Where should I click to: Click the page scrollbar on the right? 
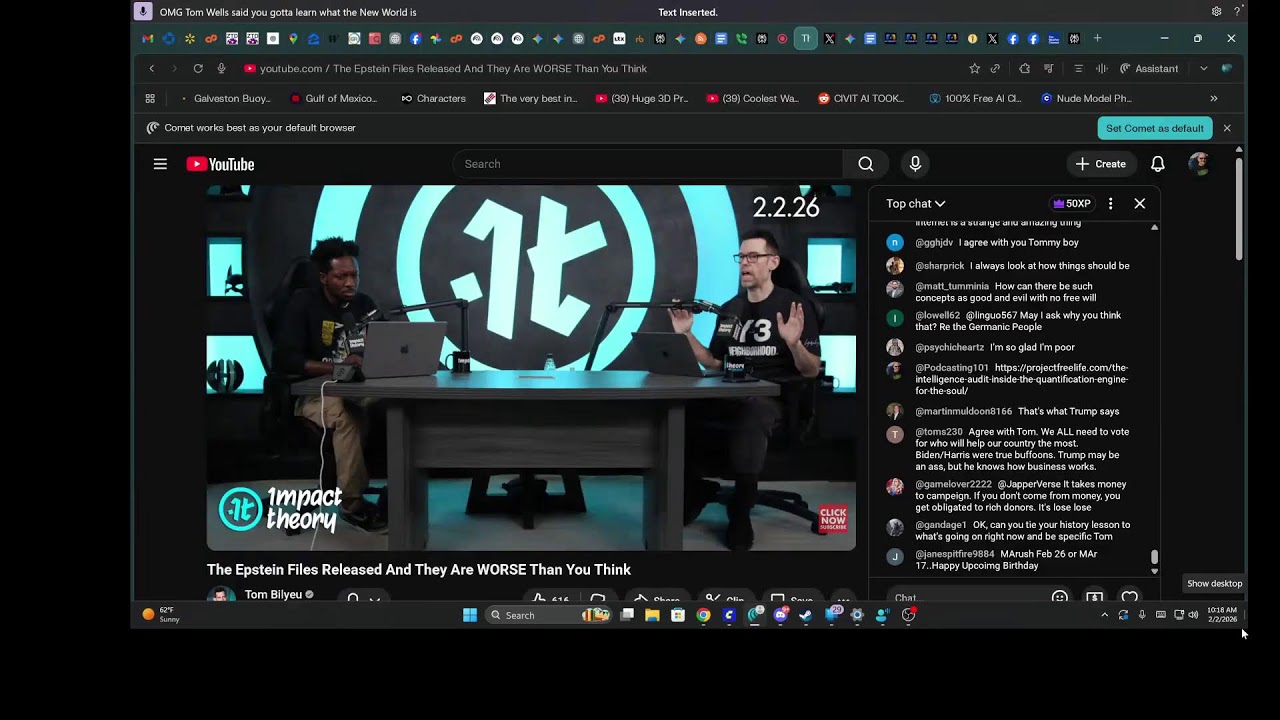pyautogui.click(x=1239, y=208)
